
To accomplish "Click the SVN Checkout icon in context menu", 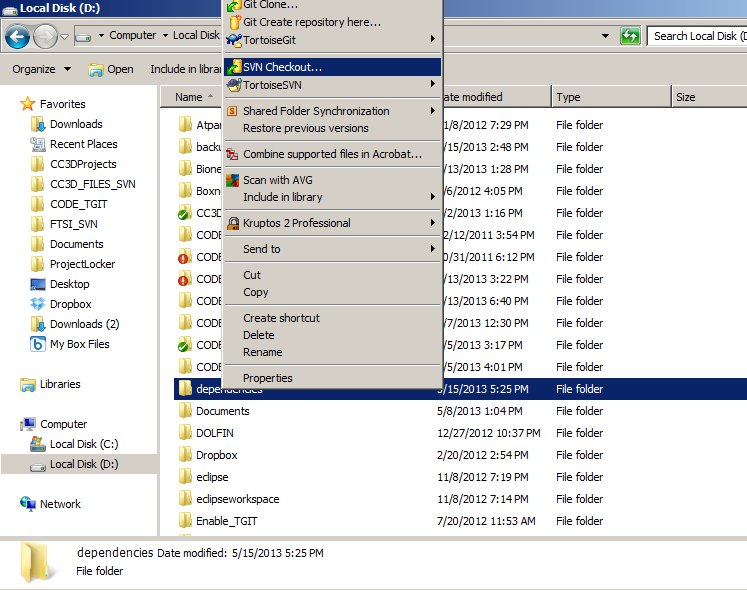I will pos(233,68).
